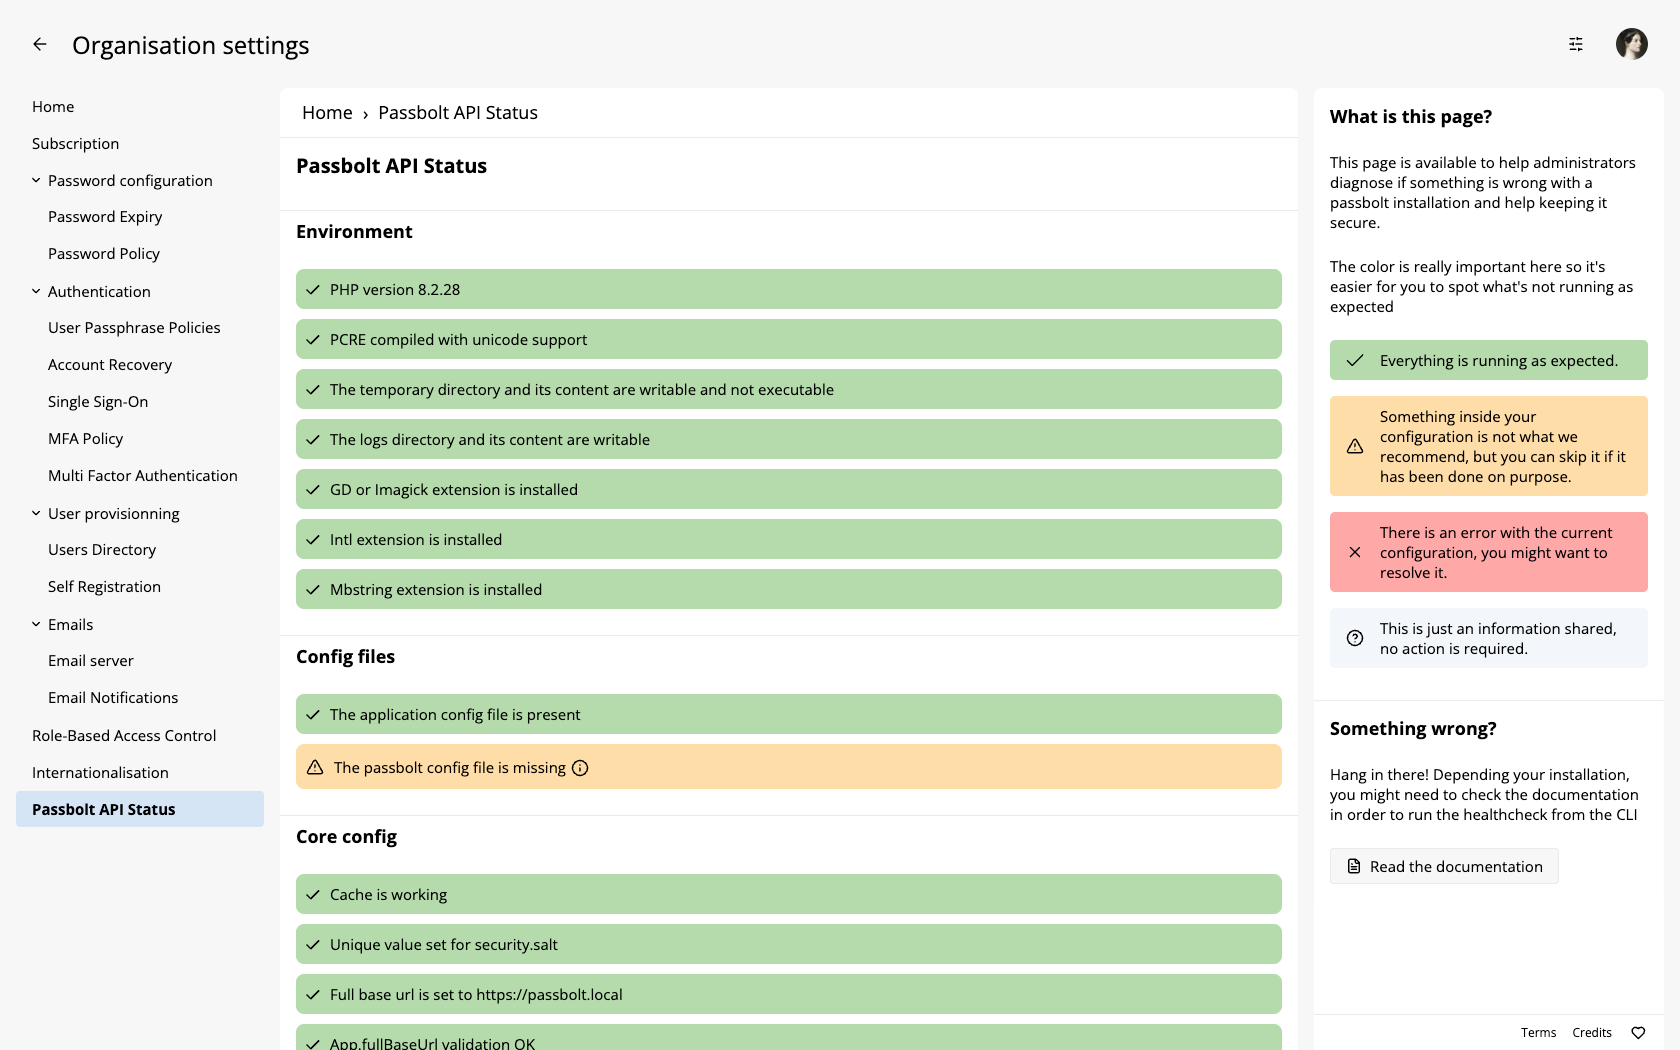Open Self Registration settings
1680x1050 pixels.
coord(104,587)
